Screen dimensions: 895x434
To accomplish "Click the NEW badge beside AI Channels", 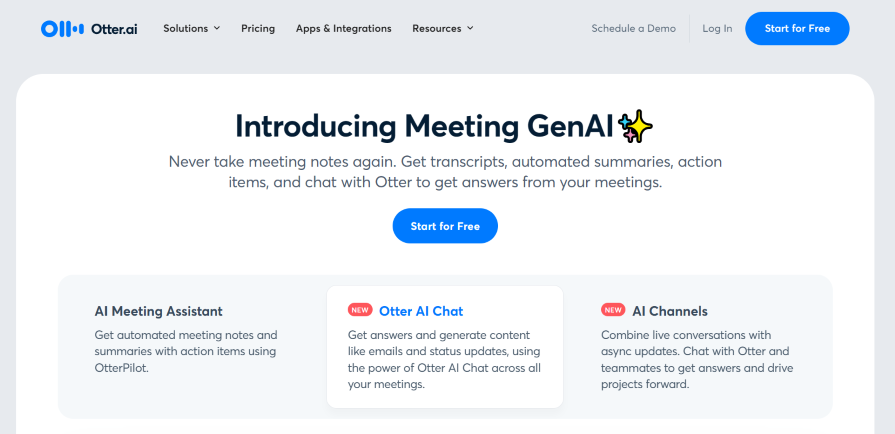I will tap(613, 311).
